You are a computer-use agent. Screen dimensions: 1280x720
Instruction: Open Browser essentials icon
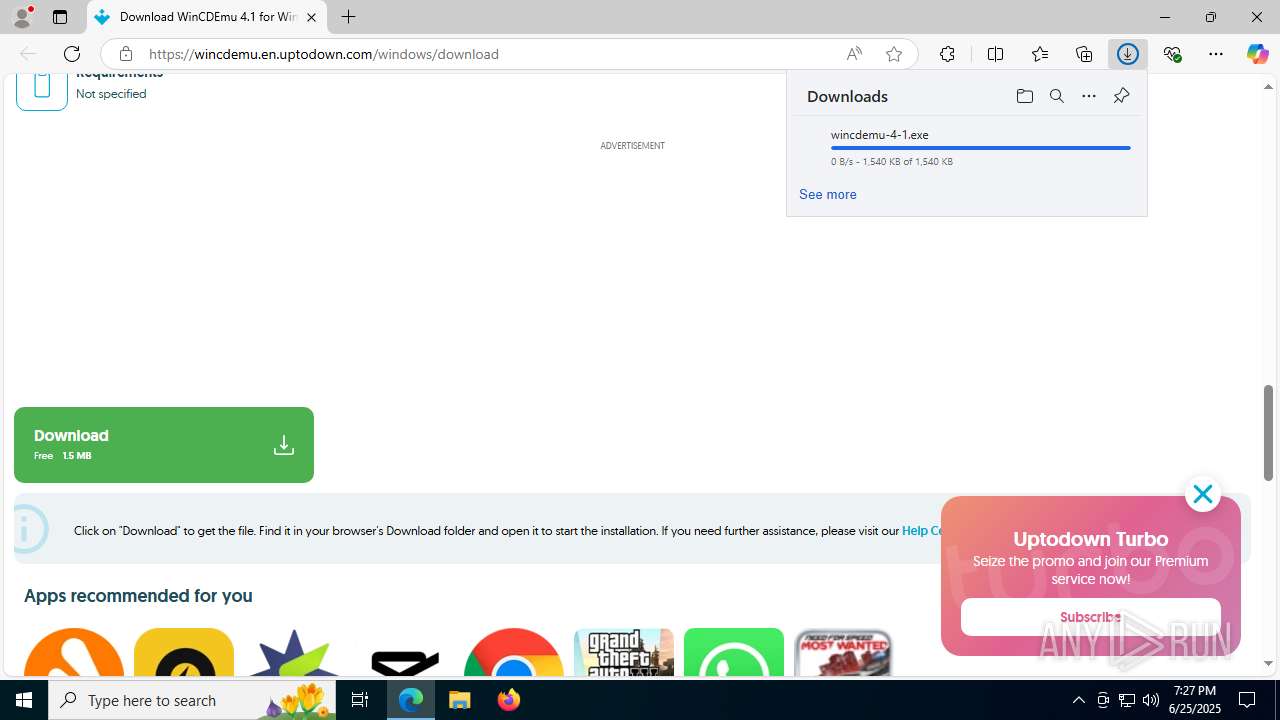click(1172, 54)
